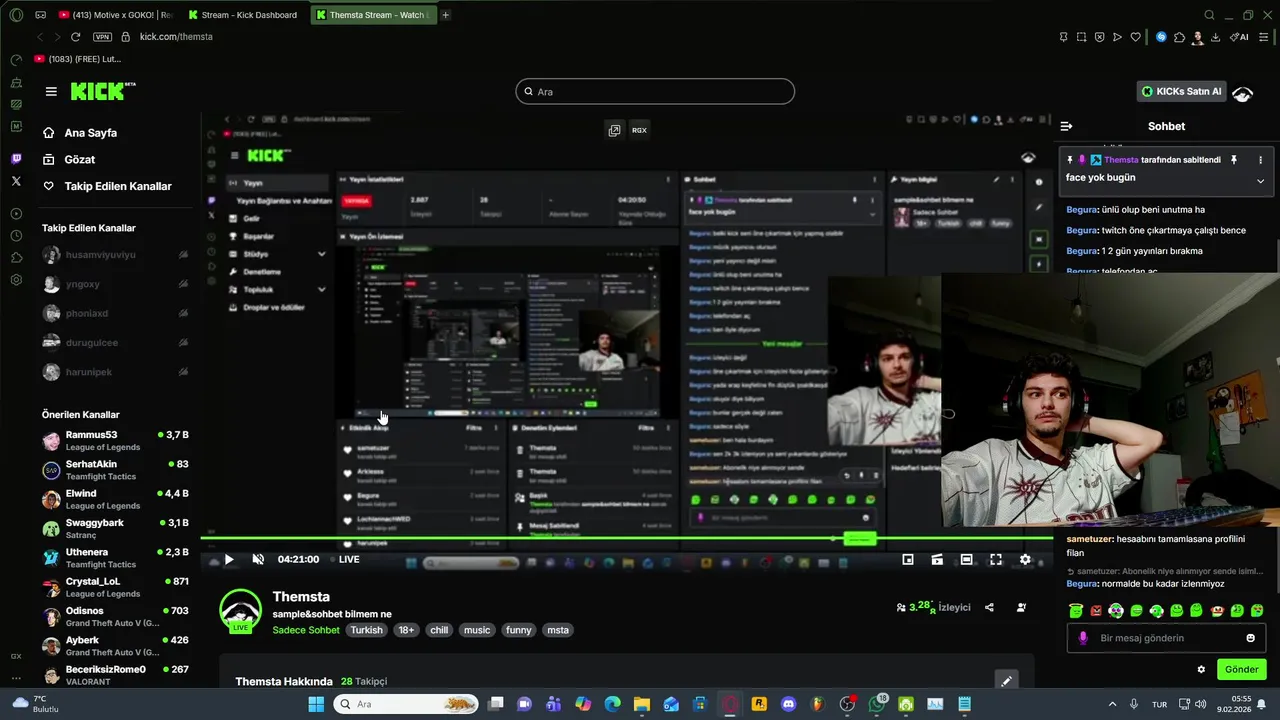Click the stream progress bar
This screenshot has width=1280, height=720.
click(626, 539)
